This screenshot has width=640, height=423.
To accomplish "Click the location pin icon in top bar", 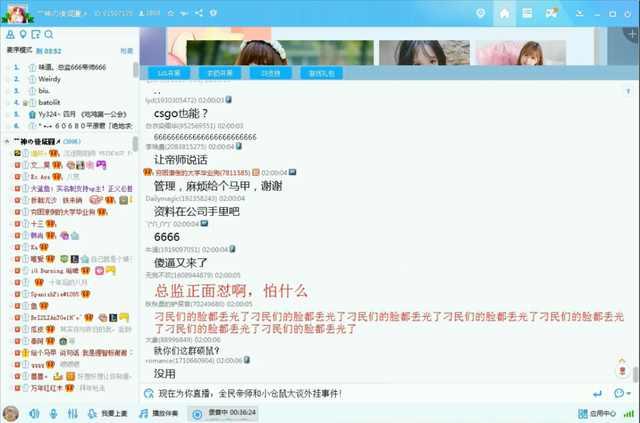I will click(x=481, y=13).
